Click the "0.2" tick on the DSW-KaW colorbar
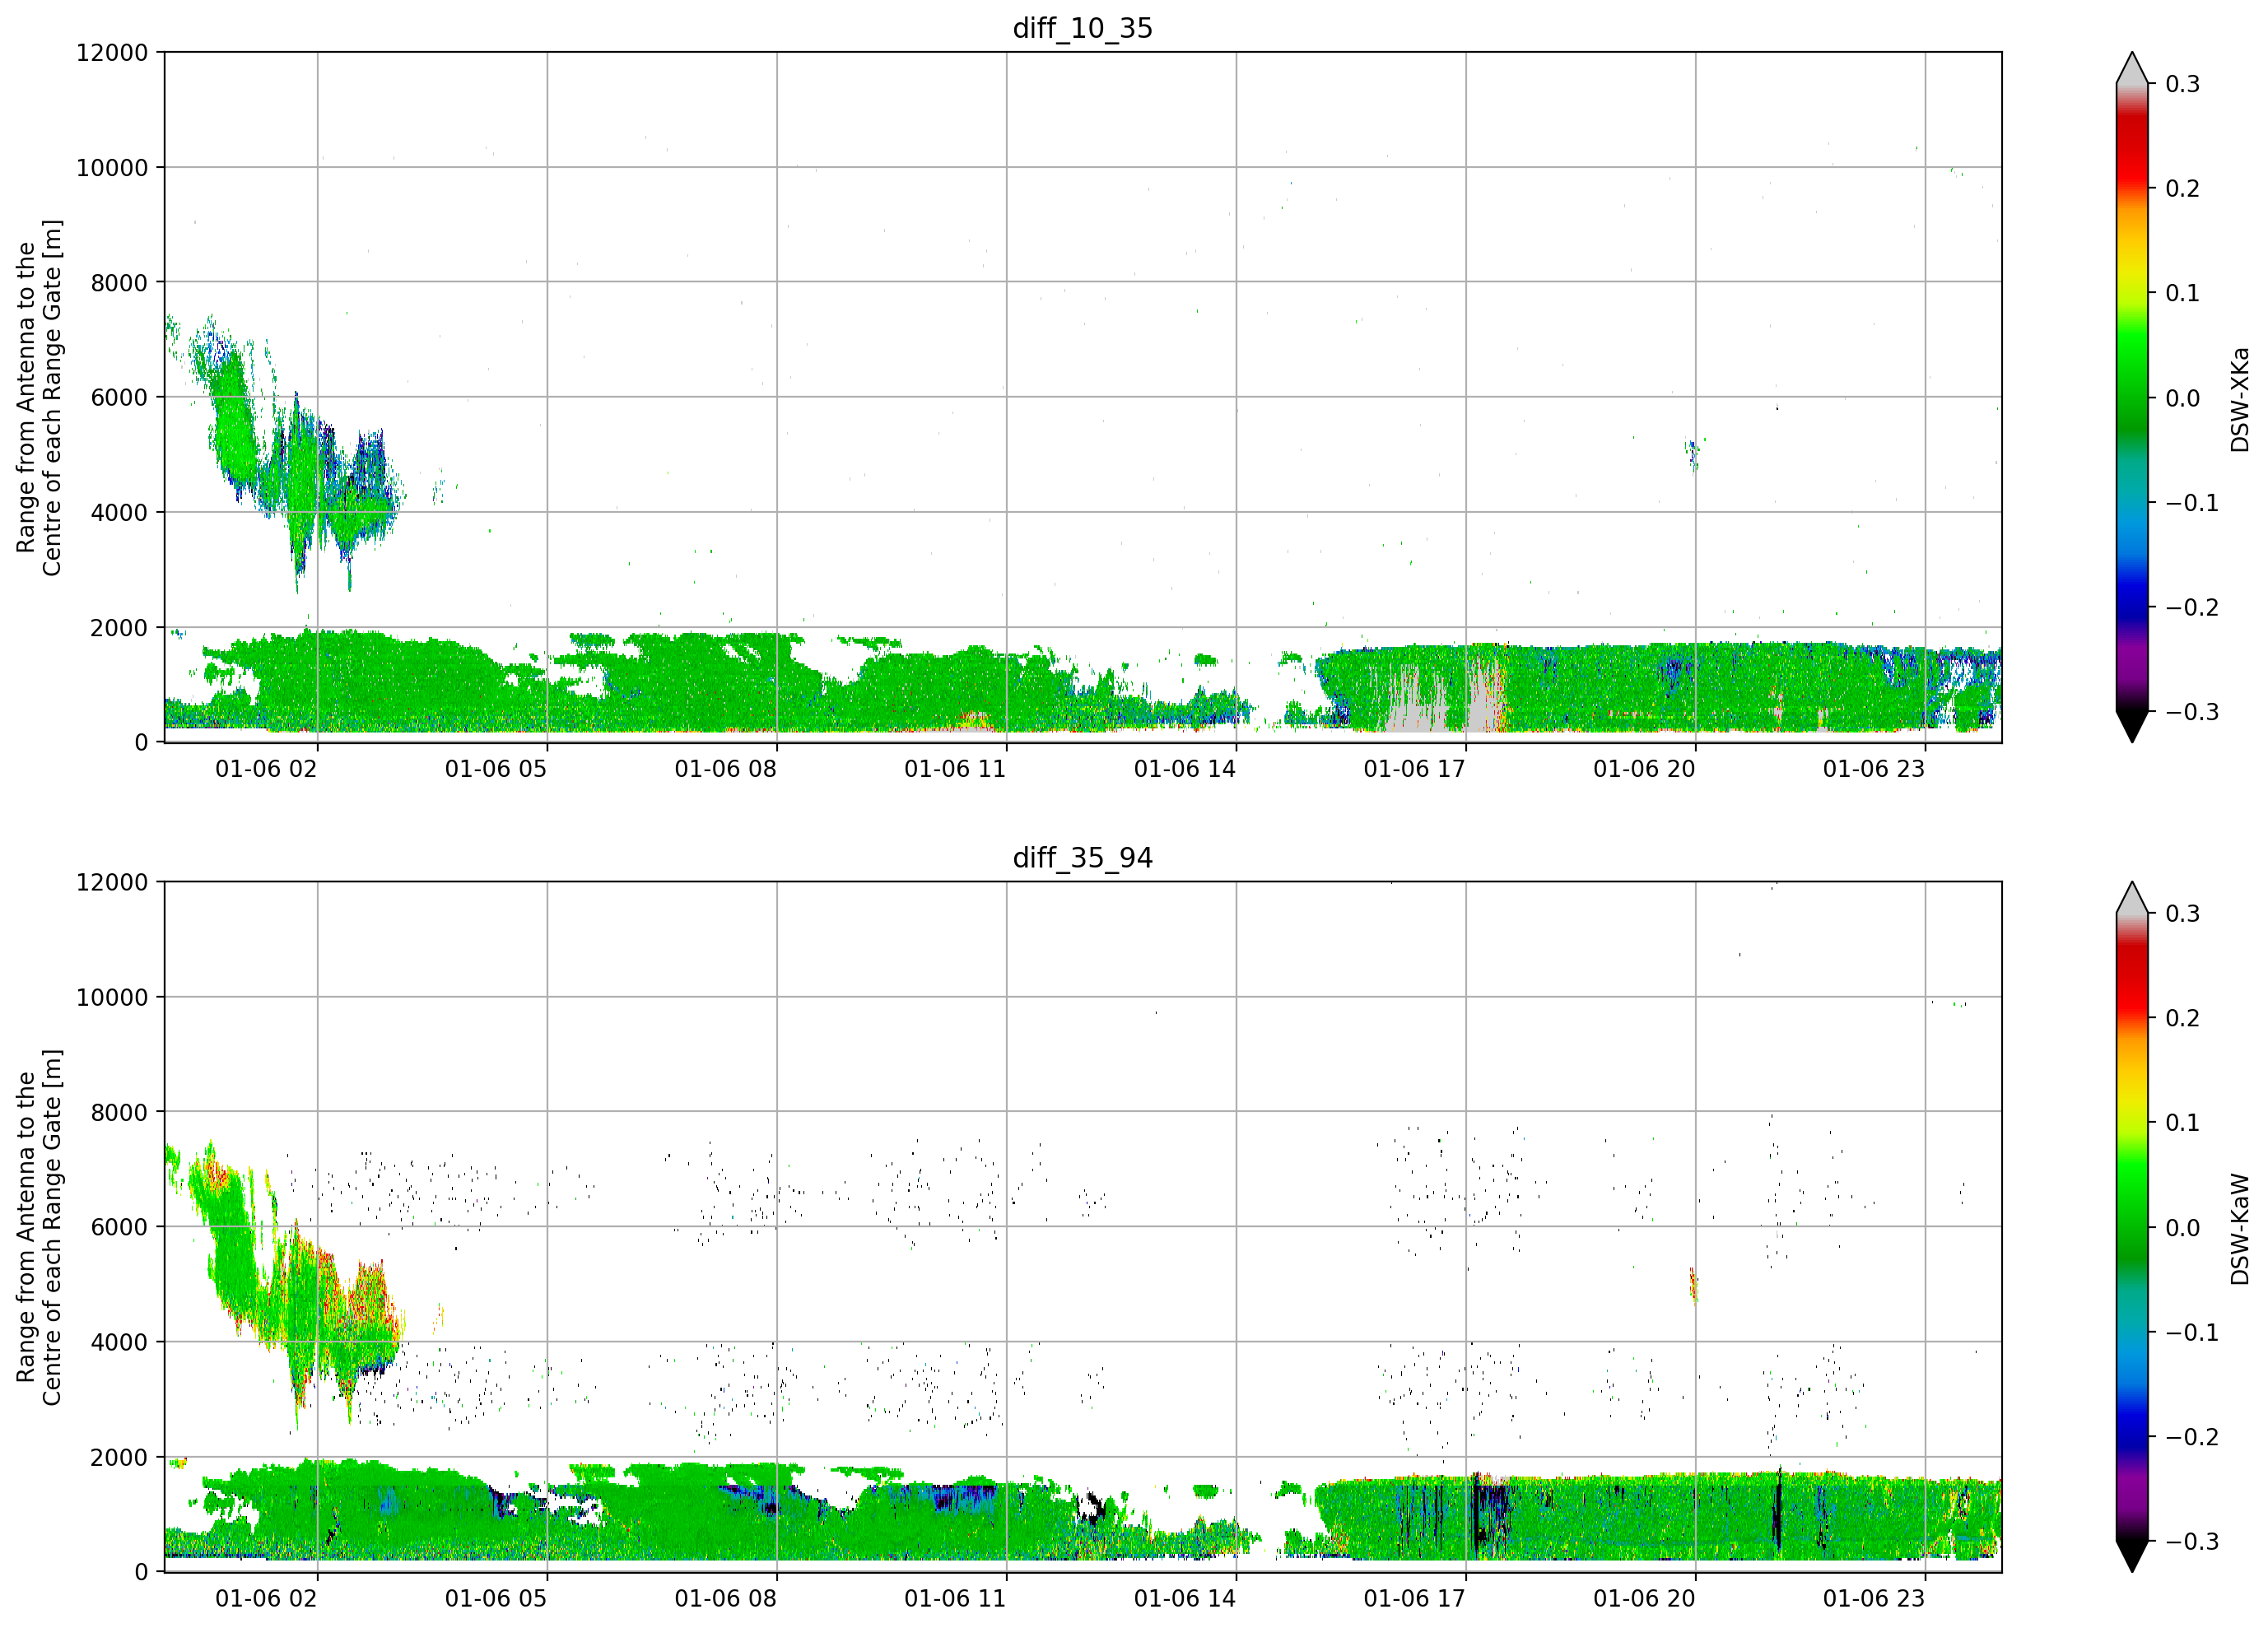 tap(2183, 1019)
